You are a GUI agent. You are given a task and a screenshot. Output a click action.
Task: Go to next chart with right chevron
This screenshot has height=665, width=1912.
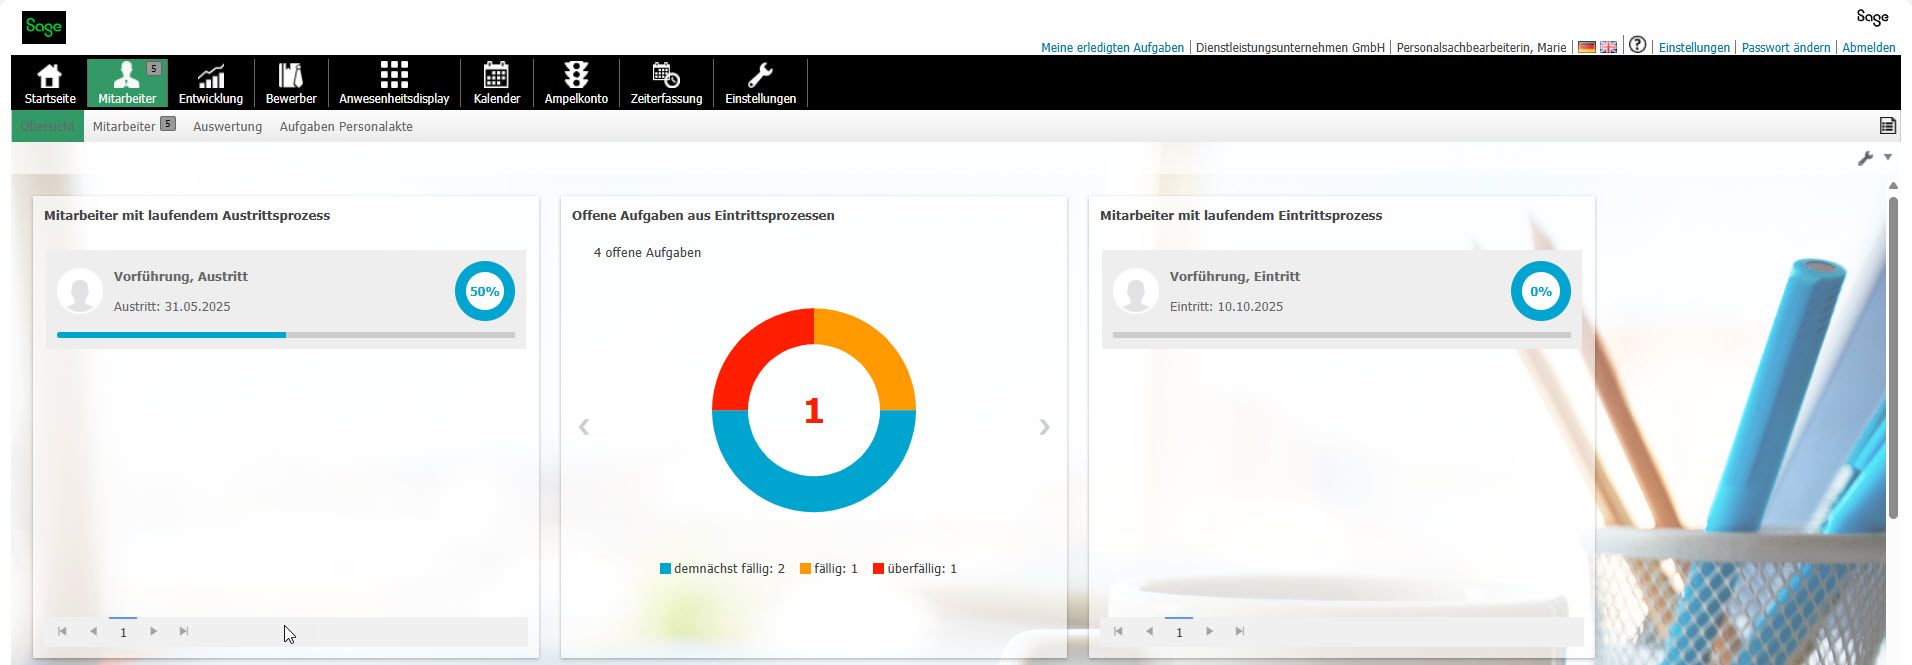pos(1044,427)
